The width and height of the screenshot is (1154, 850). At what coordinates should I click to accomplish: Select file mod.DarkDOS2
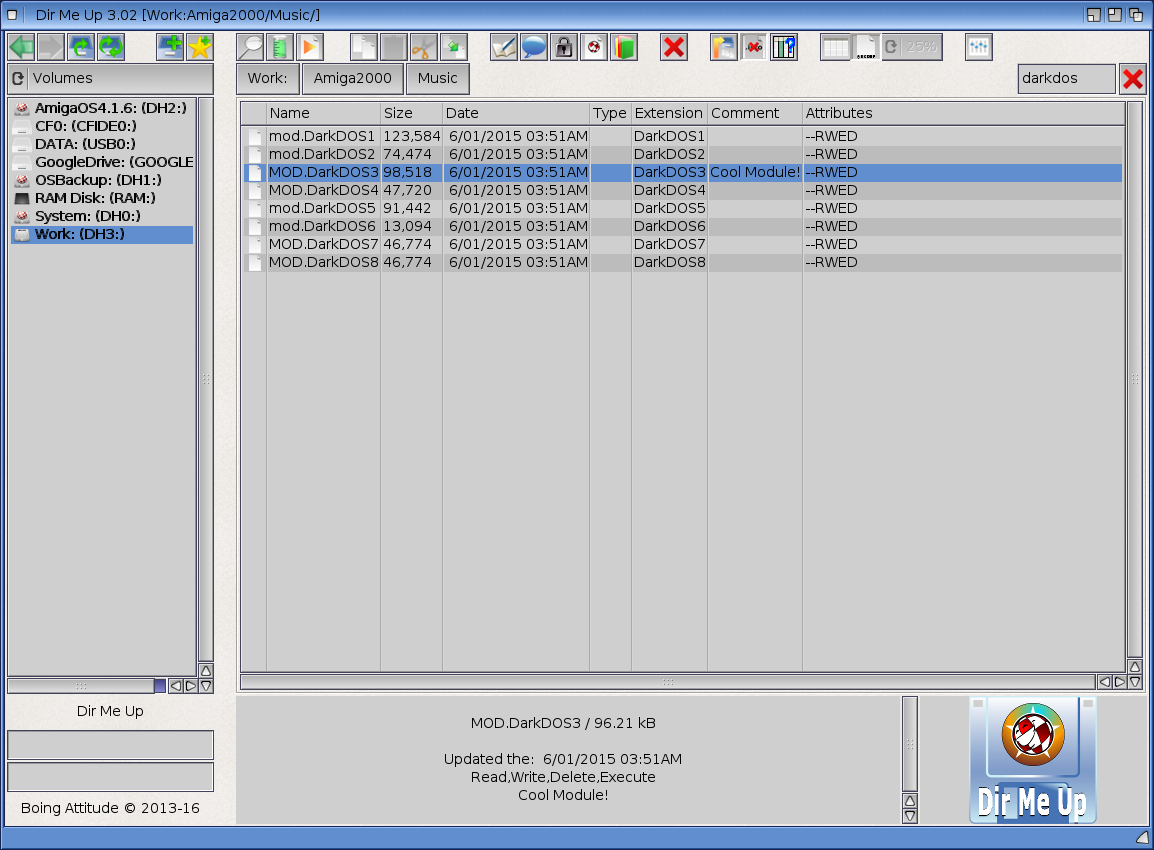pos(682,155)
